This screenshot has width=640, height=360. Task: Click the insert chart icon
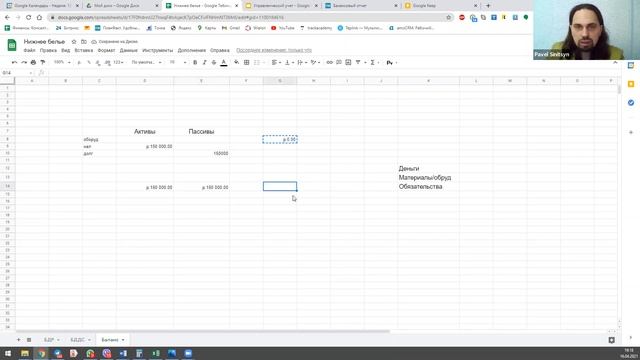click(348, 62)
